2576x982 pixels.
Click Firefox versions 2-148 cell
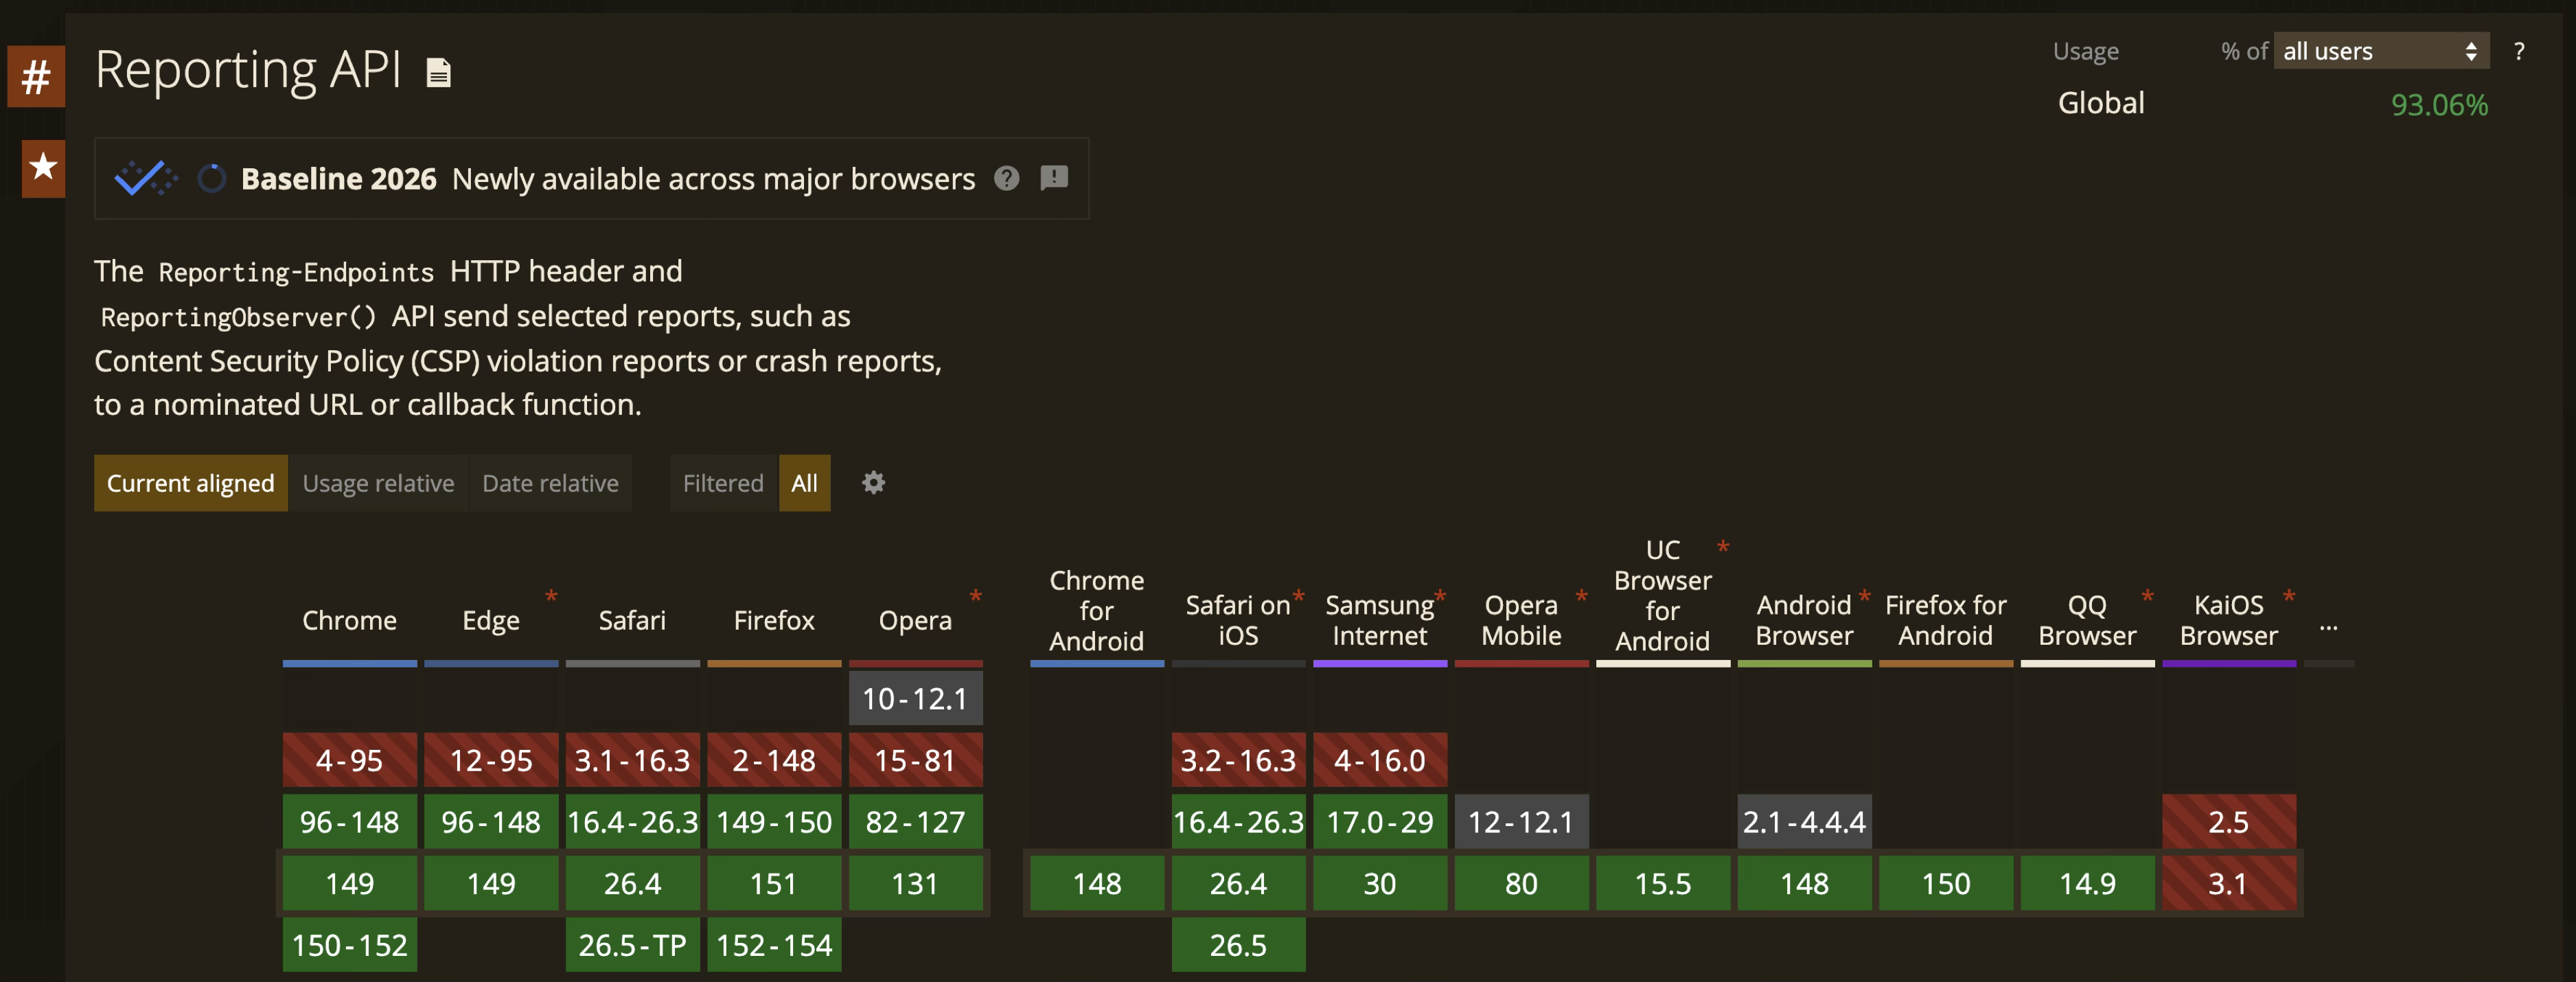pyautogui.click(x=774, y=760)
